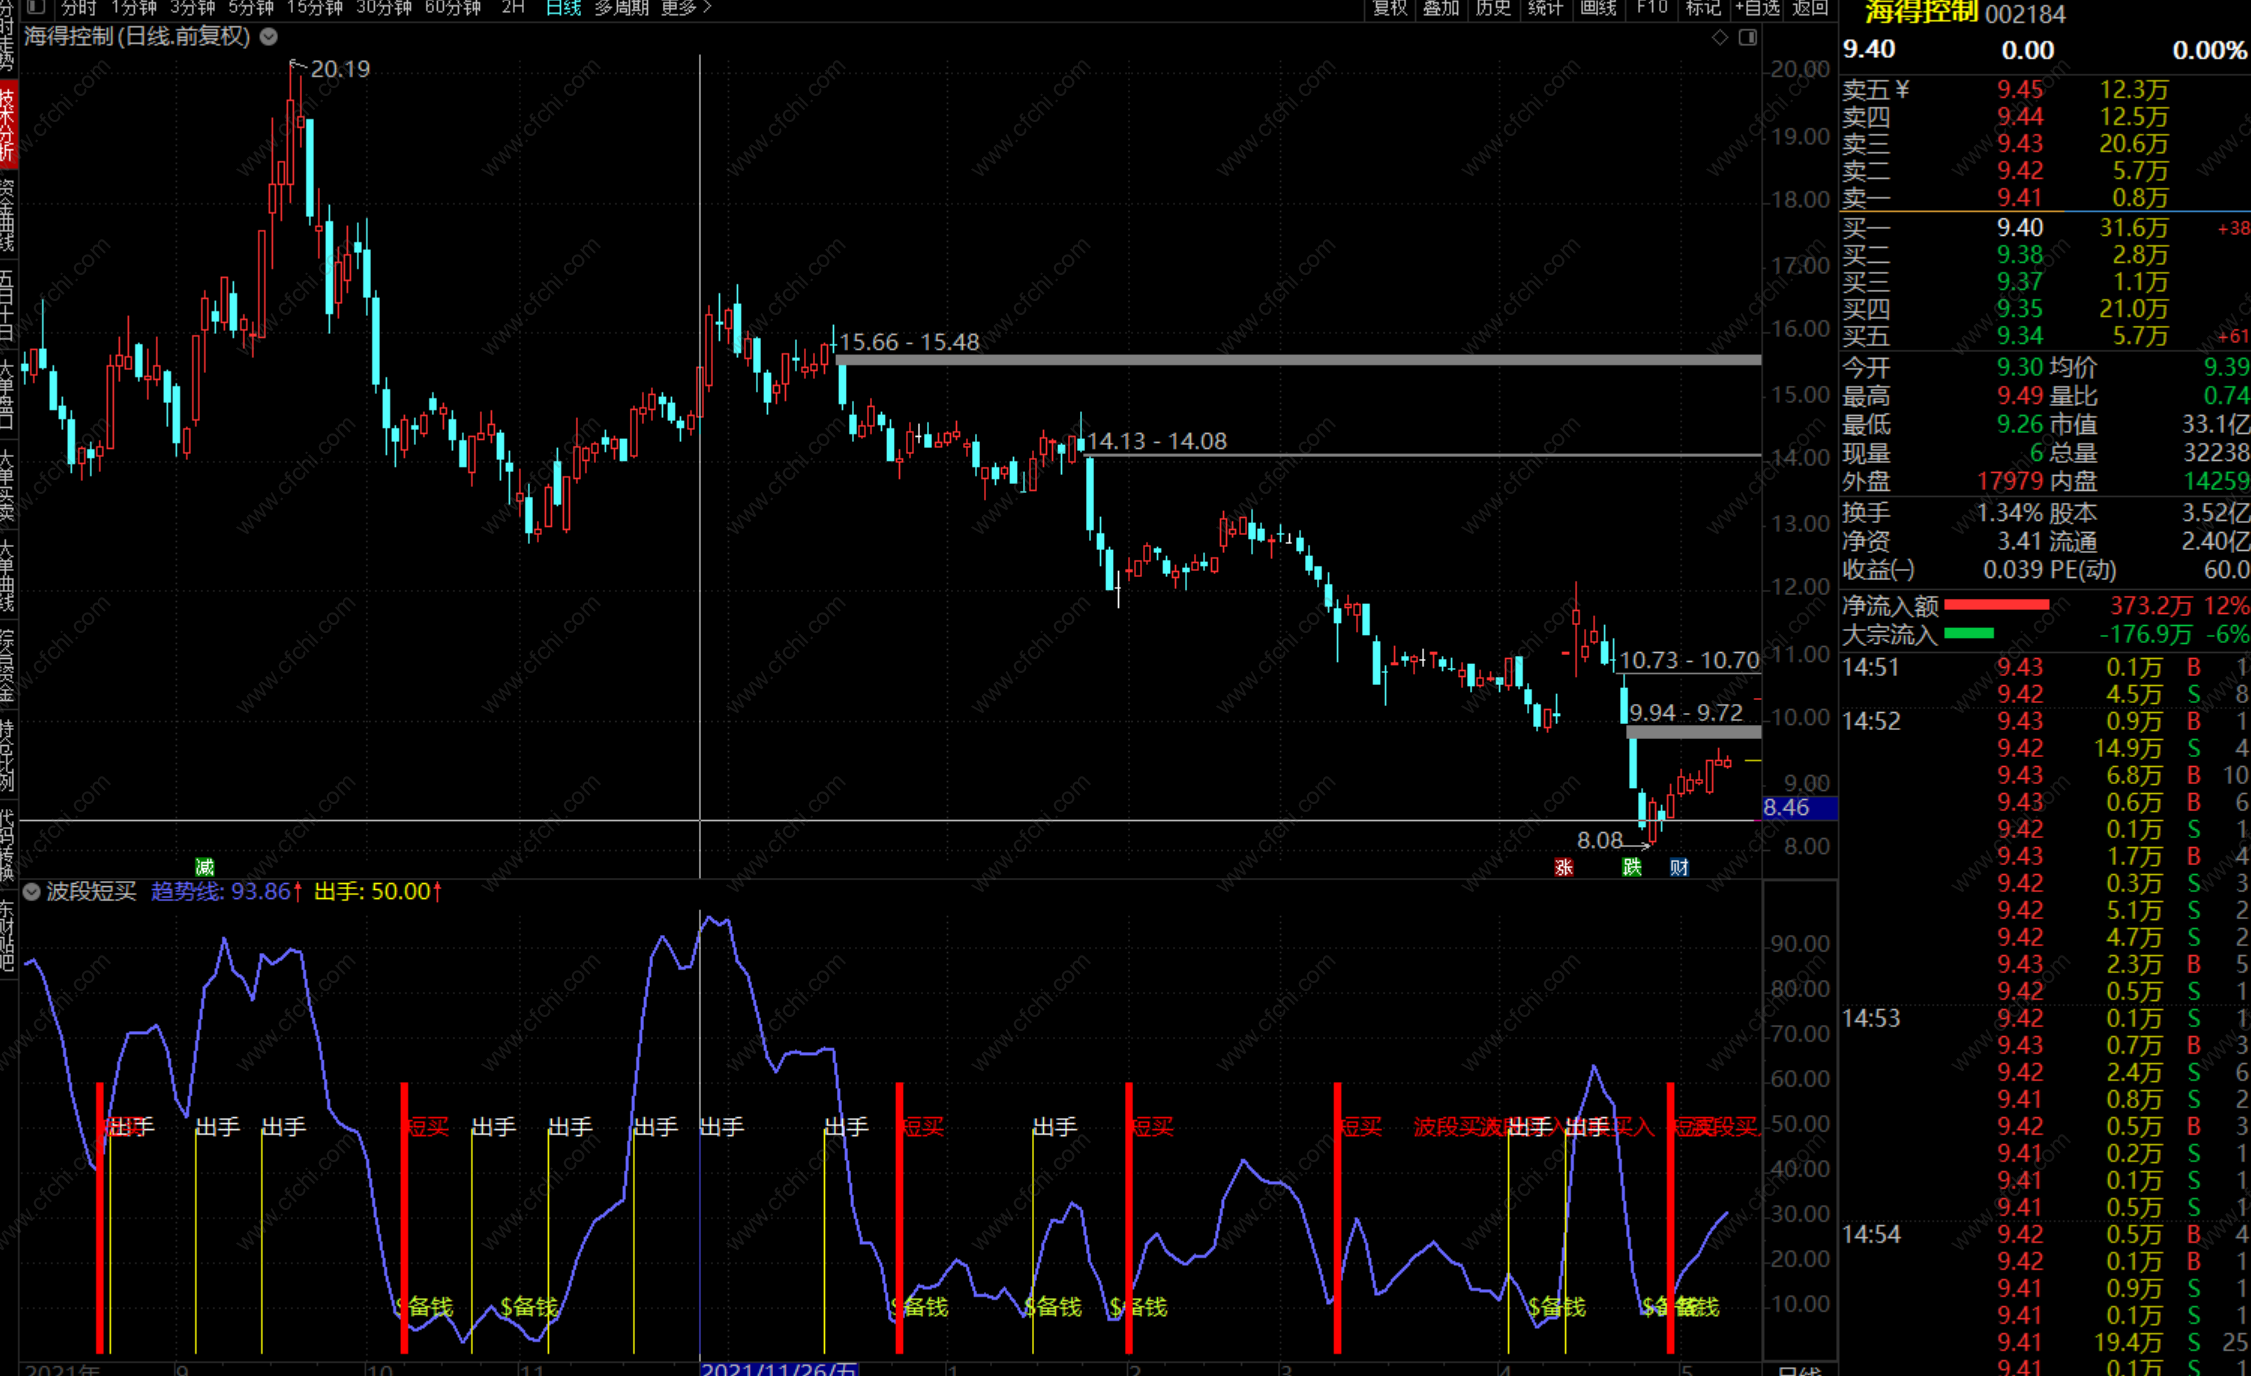This screenshot has width=2251, height=1376.
Task: Expand 波段短买 indicator options arrow
Action: (32, 891)
